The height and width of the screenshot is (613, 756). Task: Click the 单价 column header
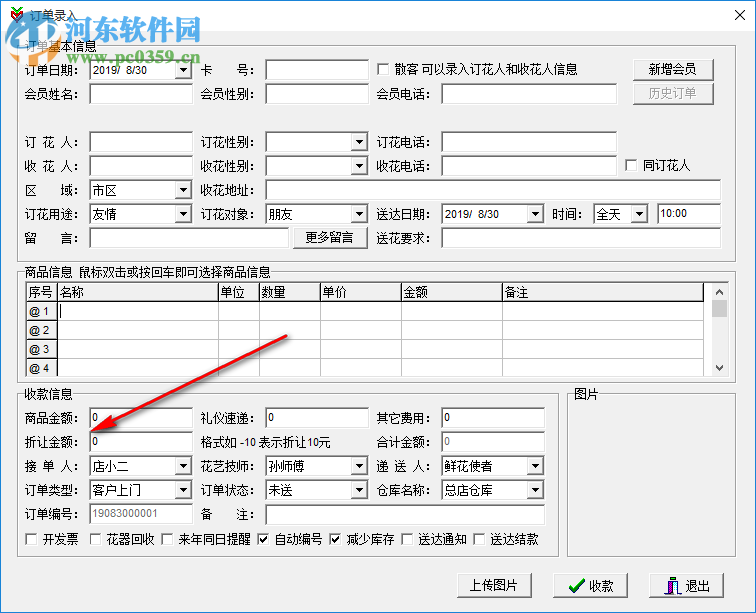point(361,292)
